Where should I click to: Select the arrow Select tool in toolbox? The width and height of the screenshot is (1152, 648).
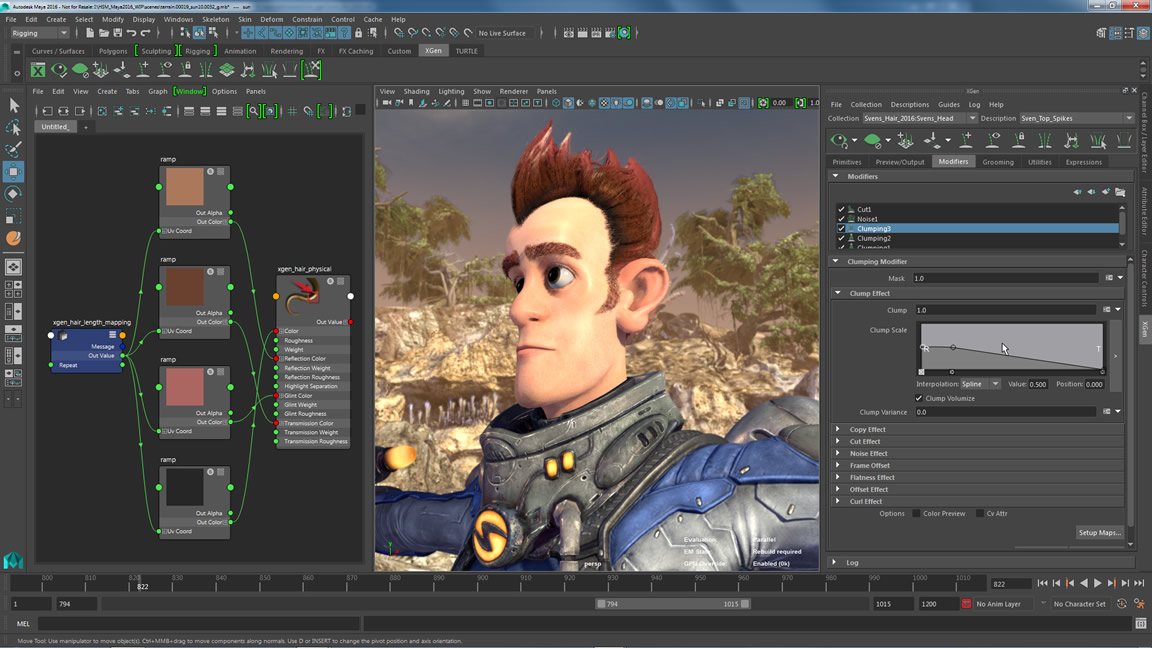(x=13, y=105)
